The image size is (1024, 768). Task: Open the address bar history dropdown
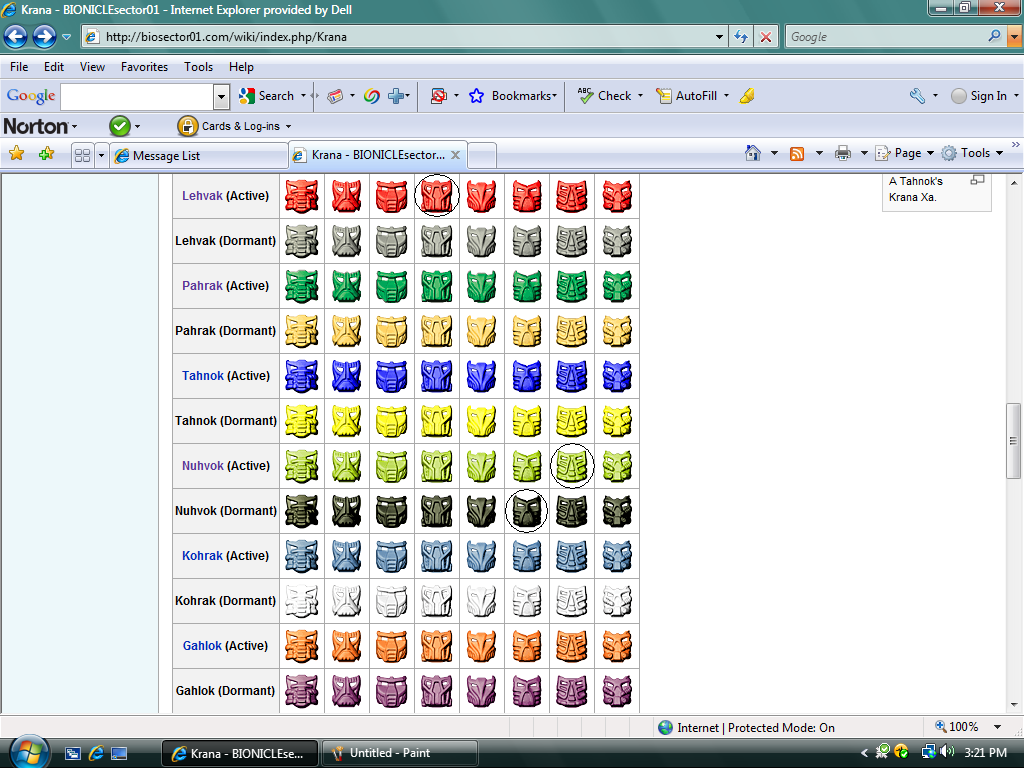[x=719, y=37]
